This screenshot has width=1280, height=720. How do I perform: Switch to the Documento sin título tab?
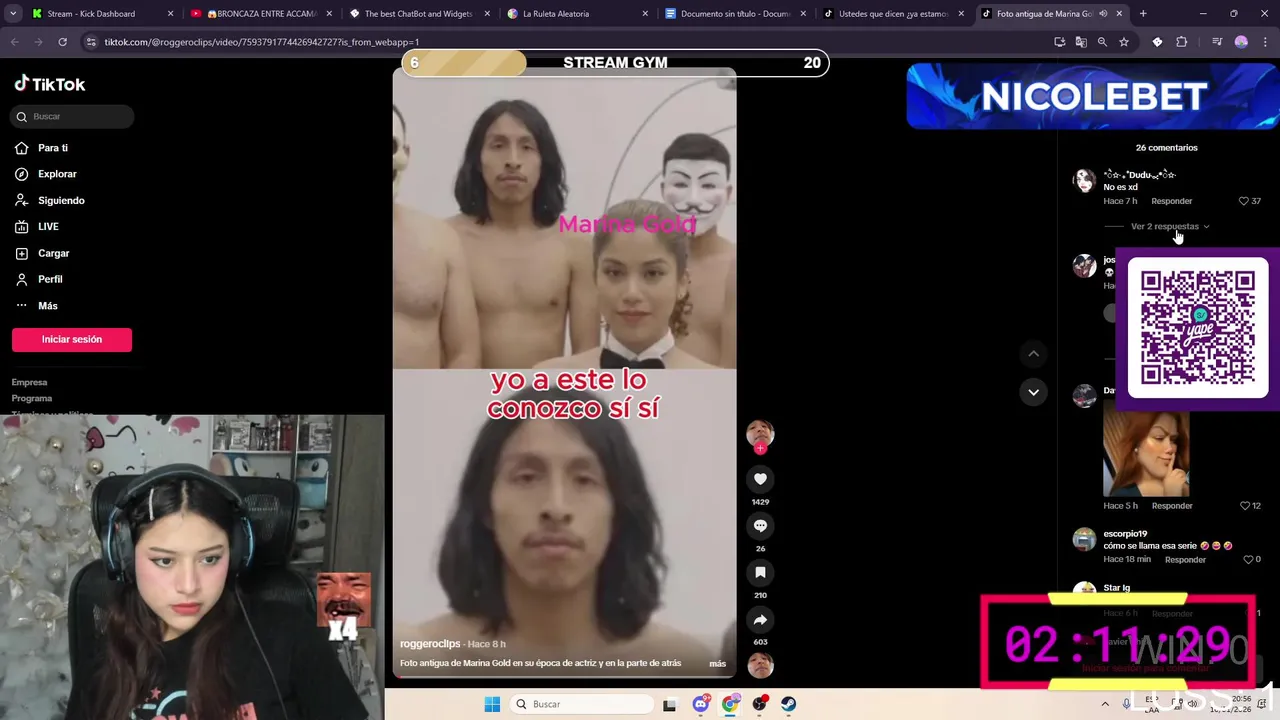pos(734,14)
